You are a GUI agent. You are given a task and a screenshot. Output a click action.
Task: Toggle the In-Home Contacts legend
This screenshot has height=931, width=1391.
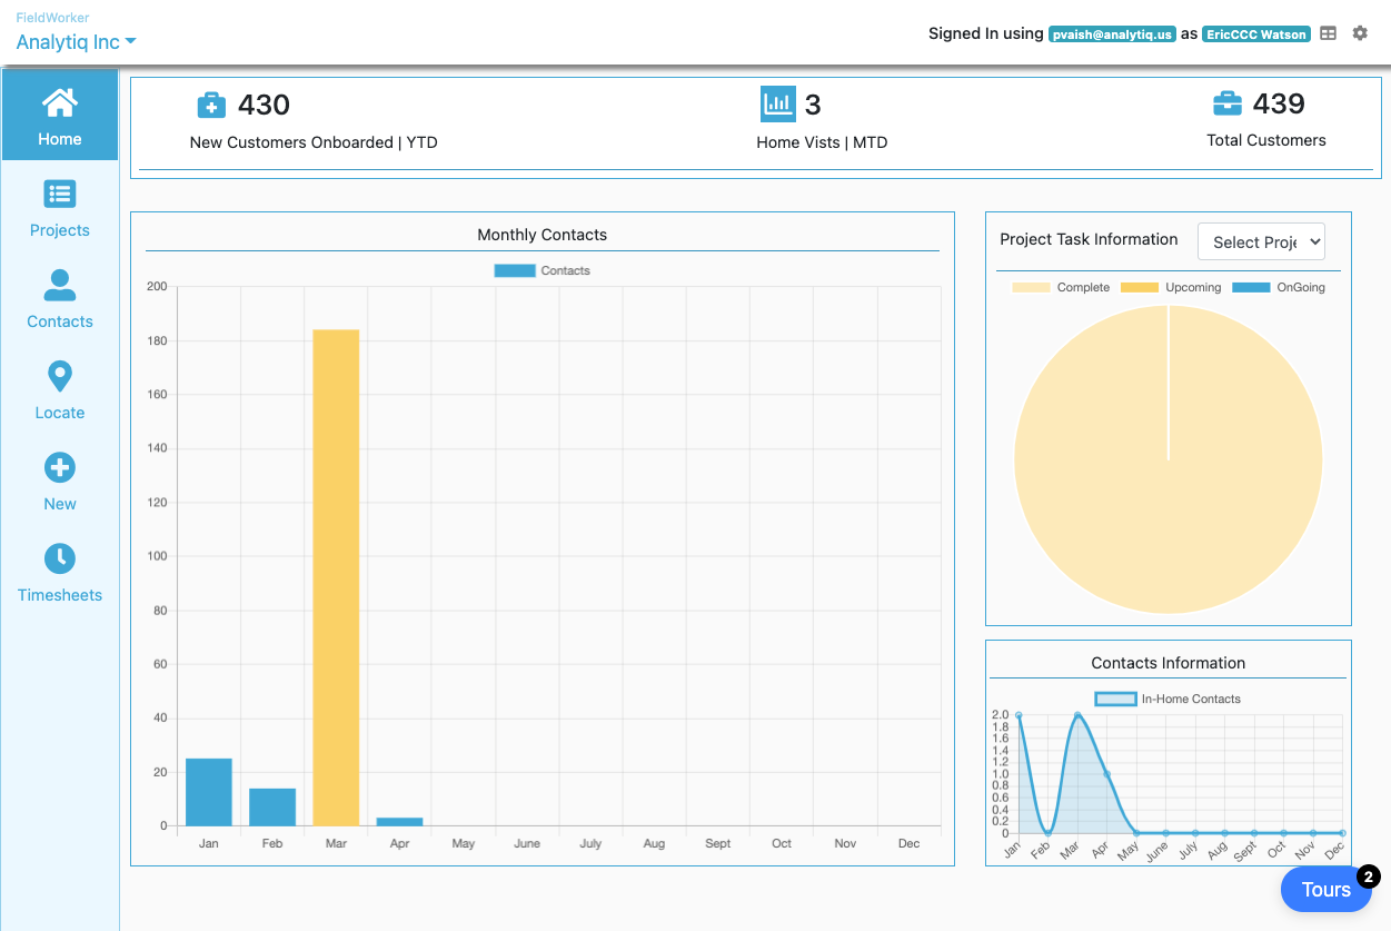[x=1168, y=699]
